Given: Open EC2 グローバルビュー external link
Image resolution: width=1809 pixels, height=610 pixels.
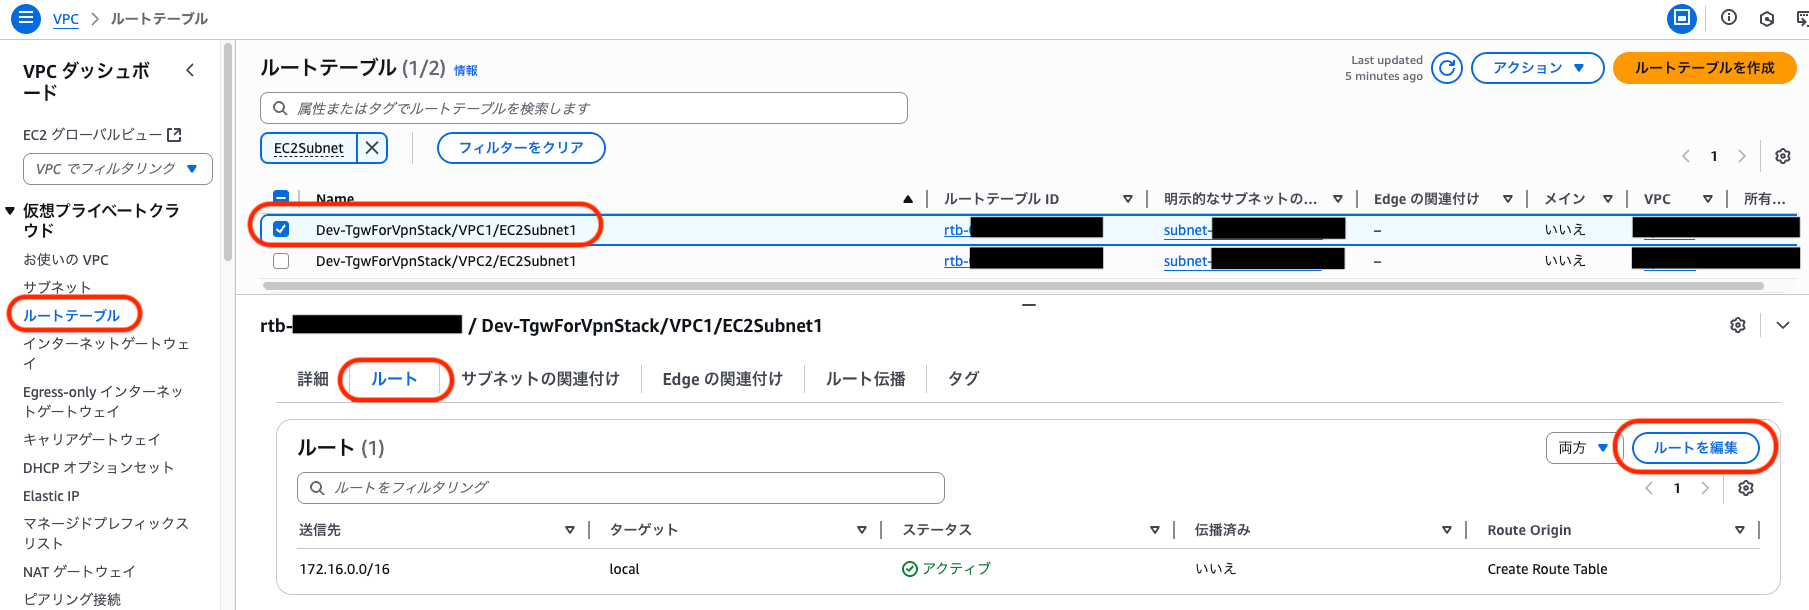Looking at the screenshot, I should coord(102,135).
